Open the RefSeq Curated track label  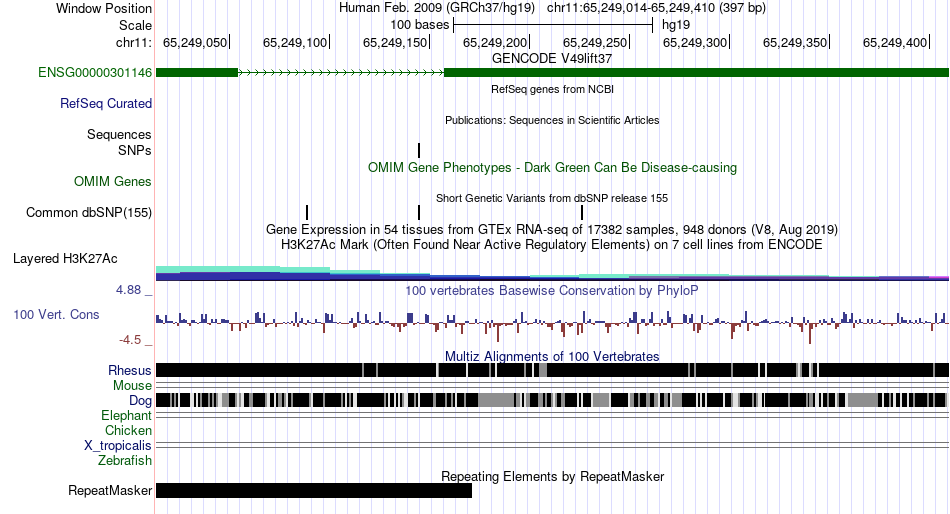coord(106,104)
